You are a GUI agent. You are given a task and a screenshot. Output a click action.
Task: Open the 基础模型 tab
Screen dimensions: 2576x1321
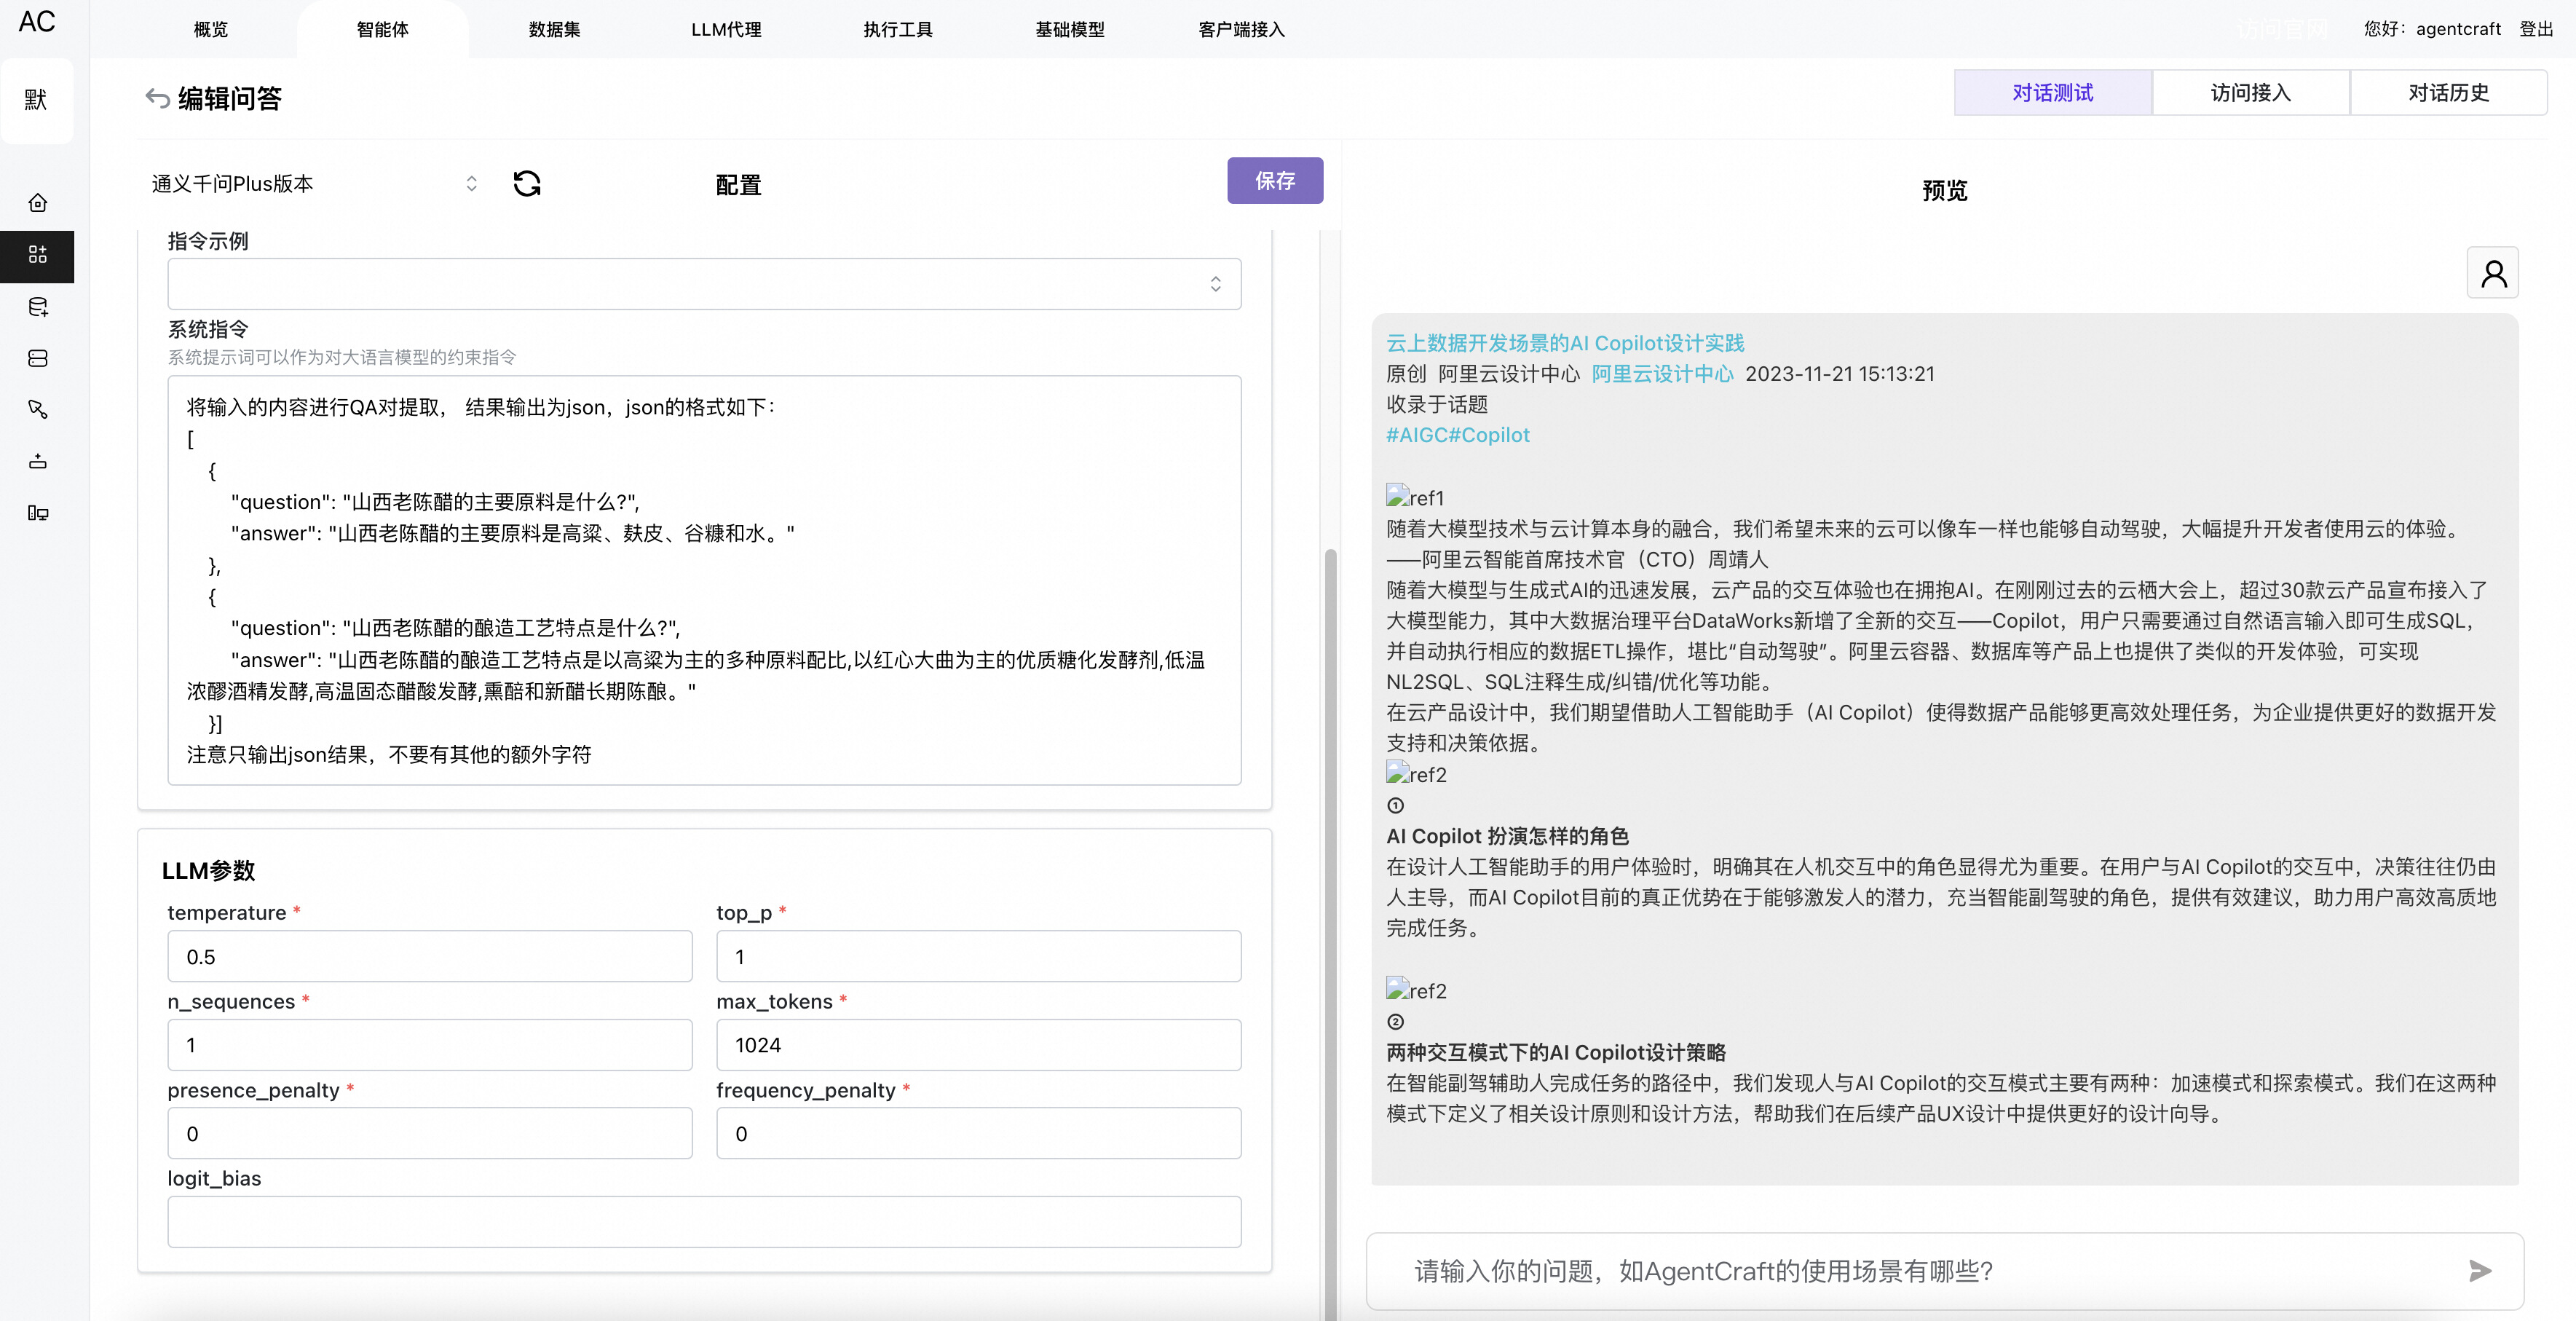(1070, 29)
